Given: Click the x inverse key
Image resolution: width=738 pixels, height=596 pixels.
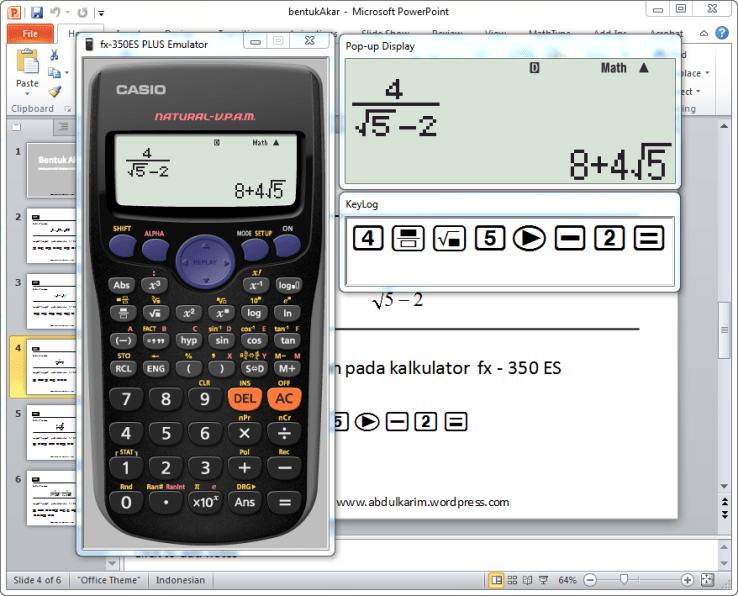Looking at the screenshot, I should tap(256, 285).
